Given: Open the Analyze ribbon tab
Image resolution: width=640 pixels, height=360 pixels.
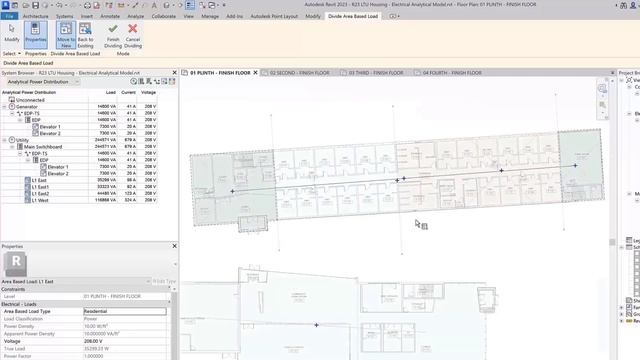Looking at the screenshot, I should tap(136, 16).
